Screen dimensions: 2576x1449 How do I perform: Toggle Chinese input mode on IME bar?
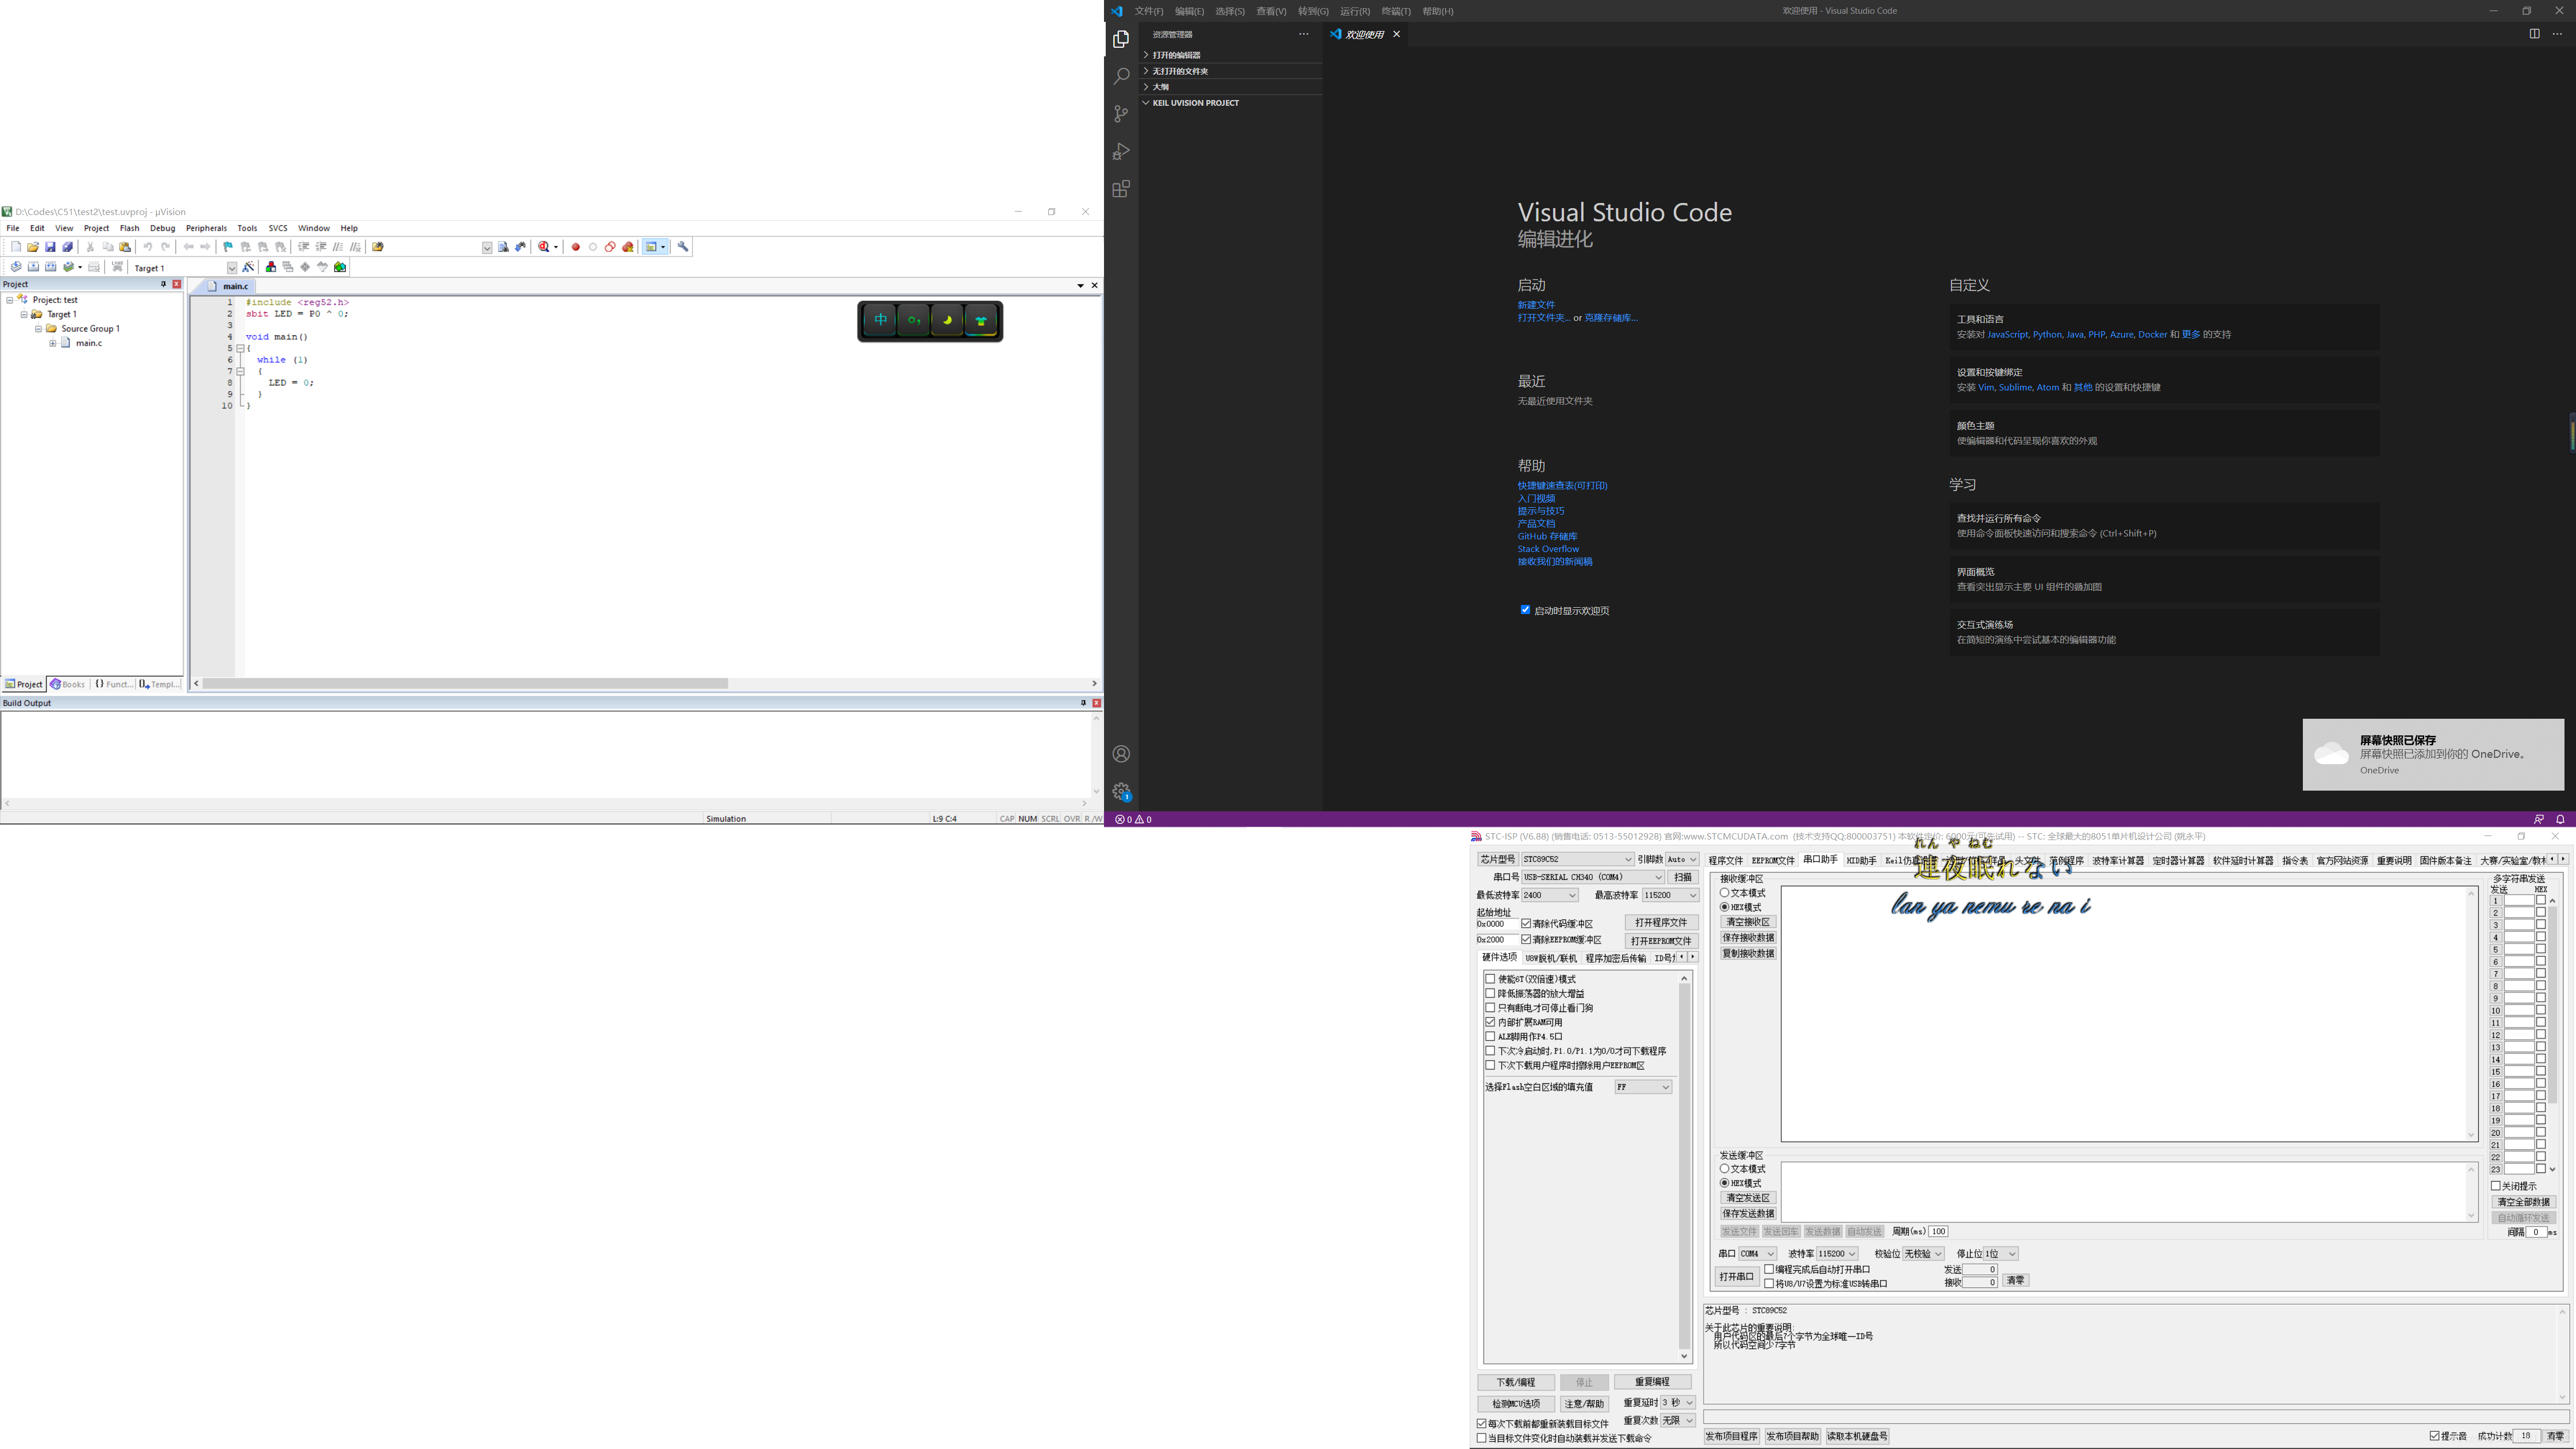point(881,320)
